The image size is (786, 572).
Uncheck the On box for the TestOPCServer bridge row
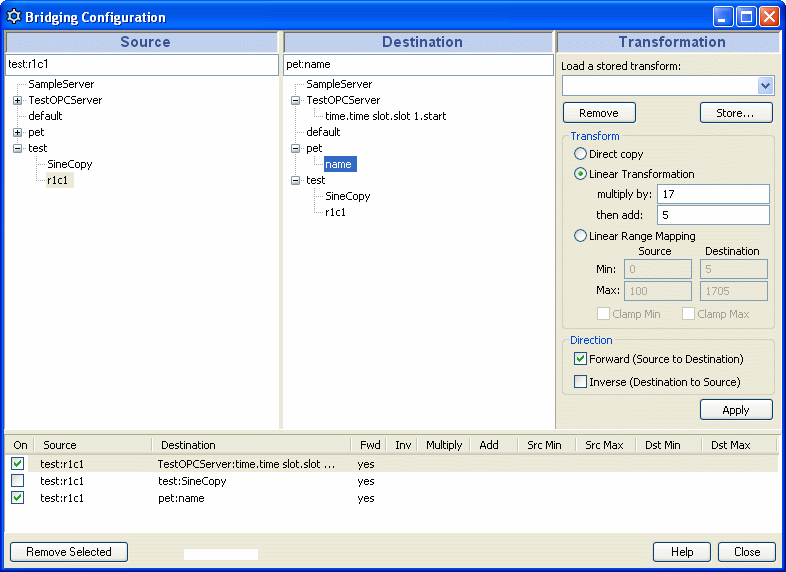tap(18, 464)
